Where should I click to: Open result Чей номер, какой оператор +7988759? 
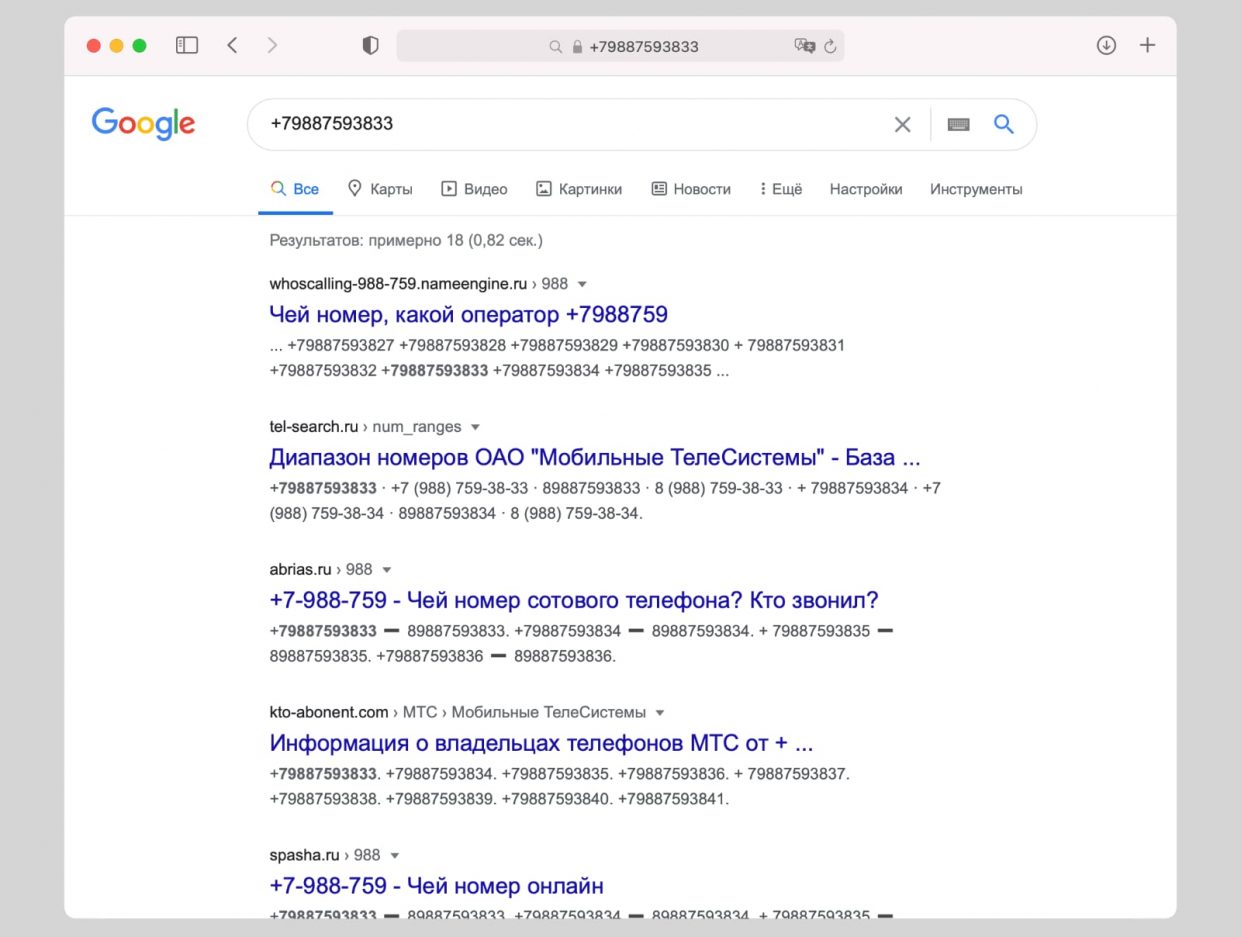tap(468, 315)
